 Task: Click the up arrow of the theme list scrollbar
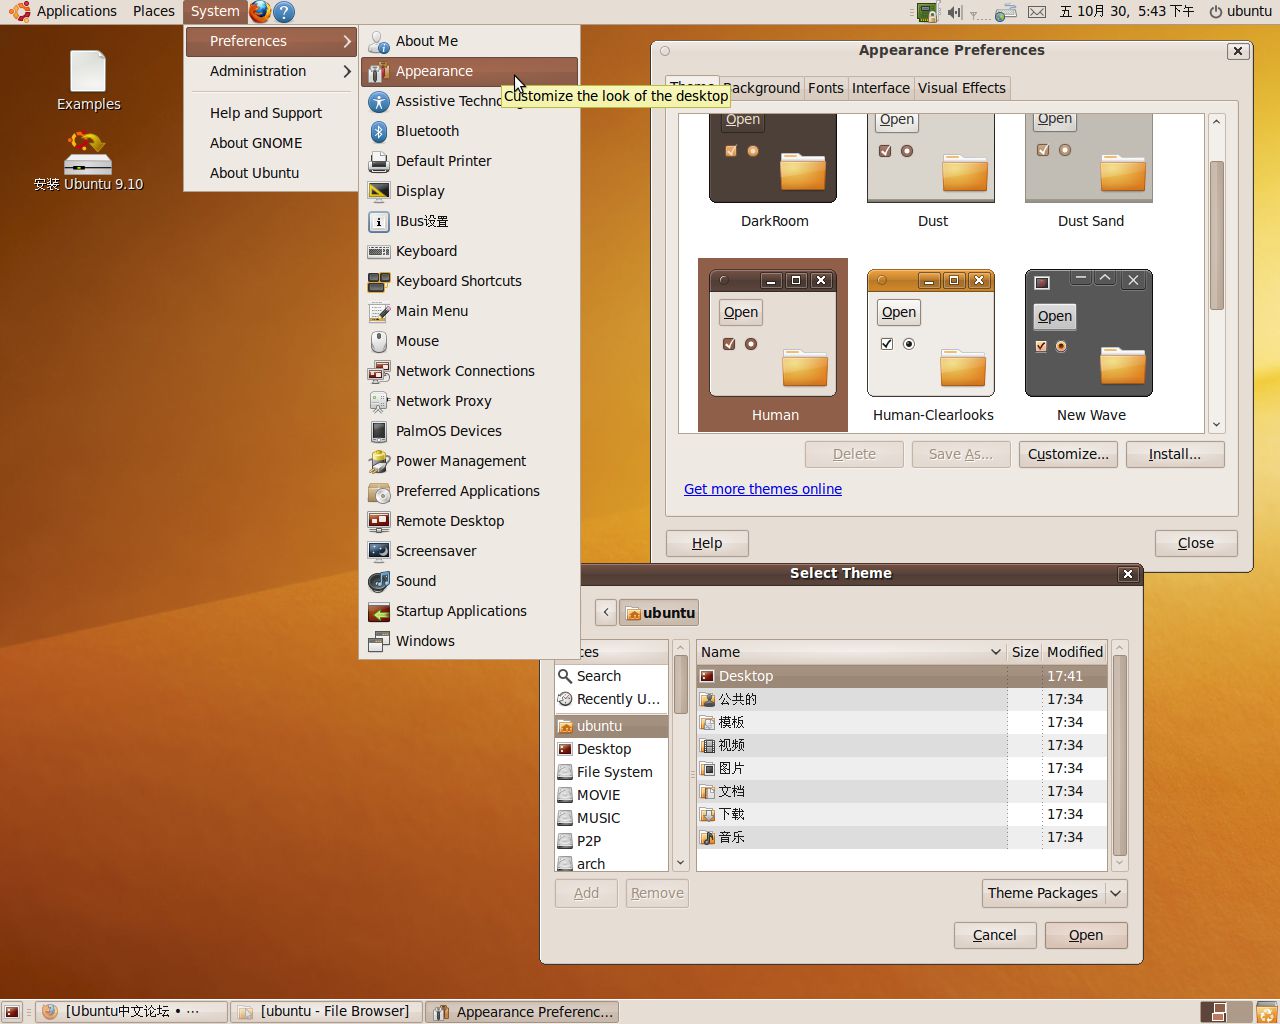pos(1217,121)
